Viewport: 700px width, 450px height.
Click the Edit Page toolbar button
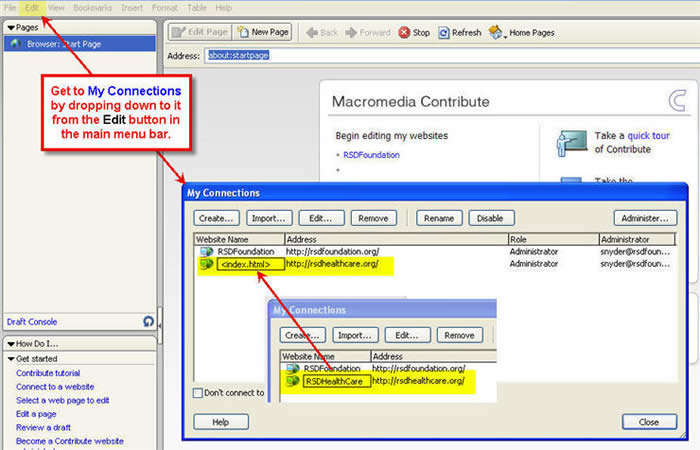(200, 32)
